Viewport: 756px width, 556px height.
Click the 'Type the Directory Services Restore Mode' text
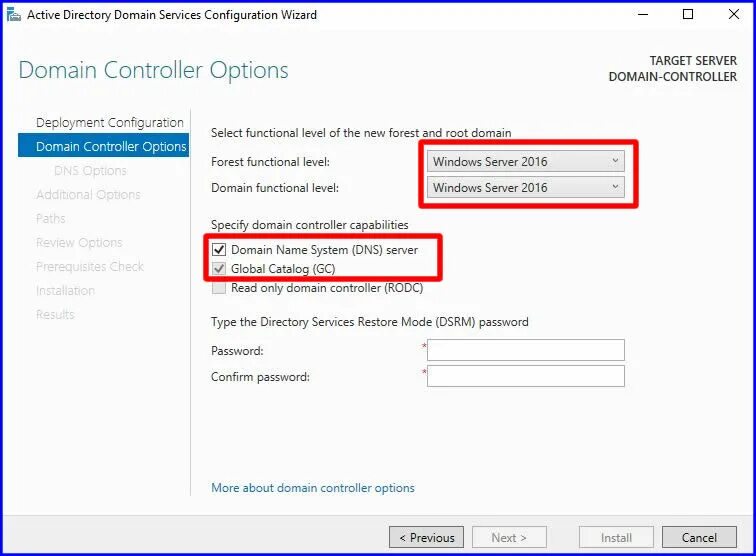pos(370,322)
